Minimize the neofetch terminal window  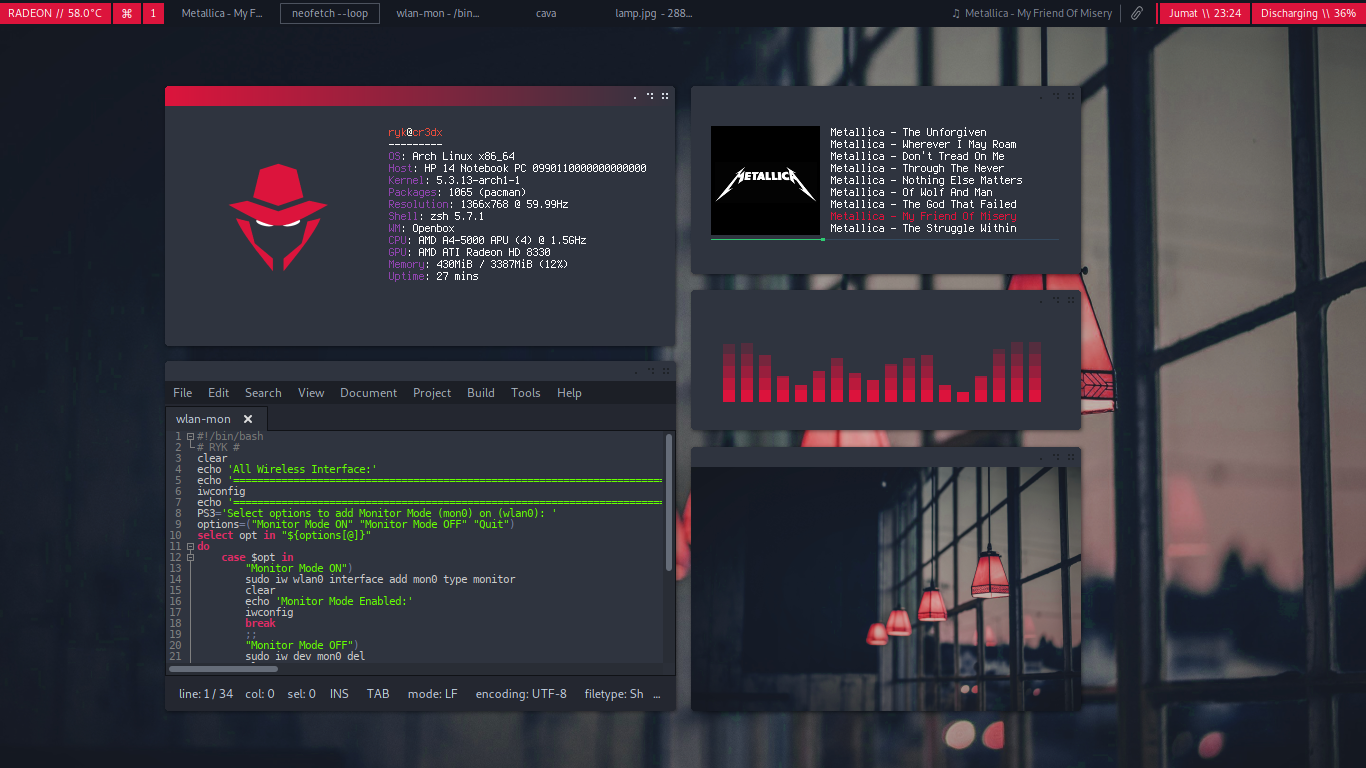tap(635, 98)
